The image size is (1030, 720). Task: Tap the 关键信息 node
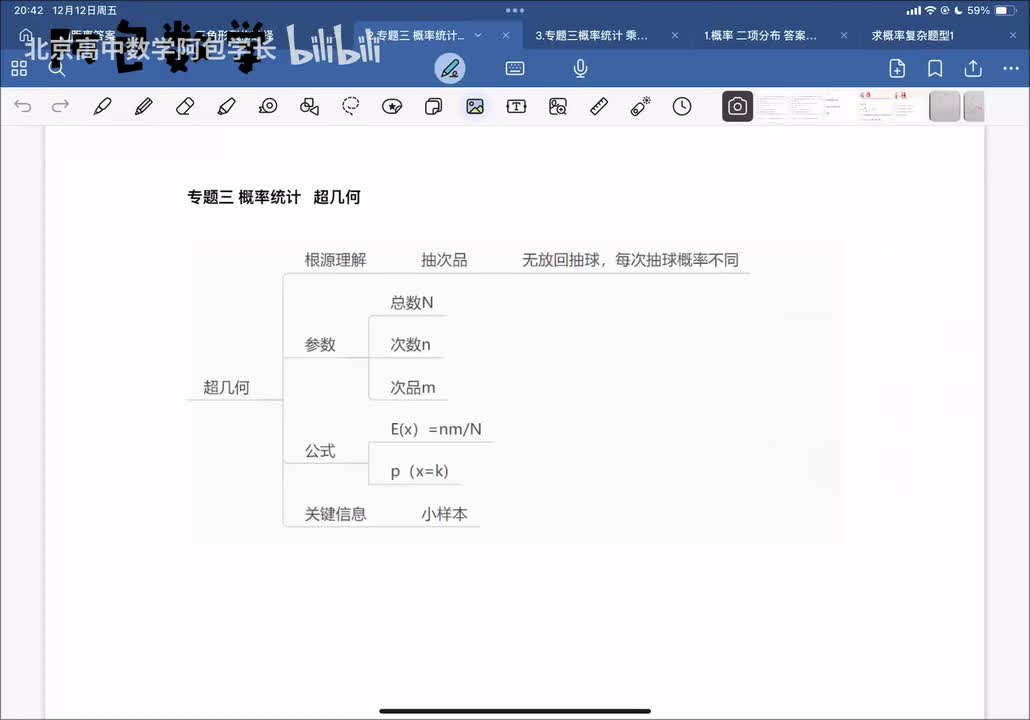(335, 514)
